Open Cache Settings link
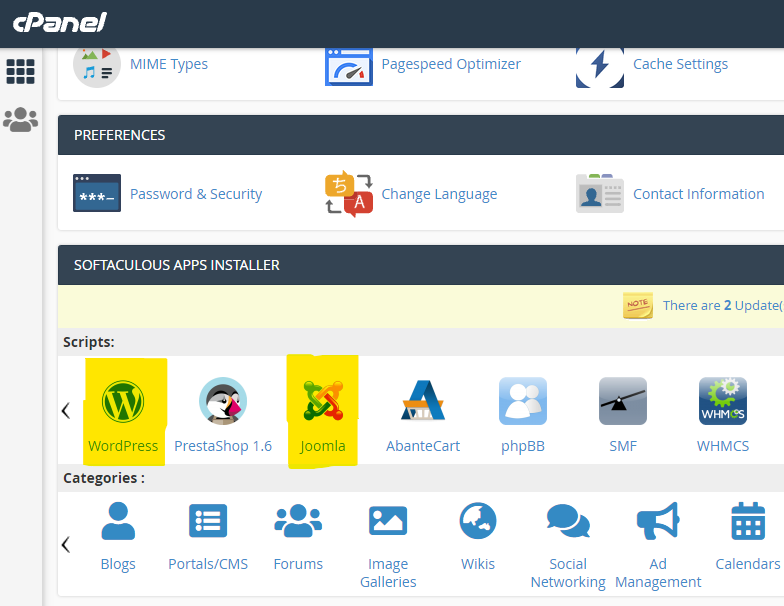 pyautogui.click(x=680, y=64)
